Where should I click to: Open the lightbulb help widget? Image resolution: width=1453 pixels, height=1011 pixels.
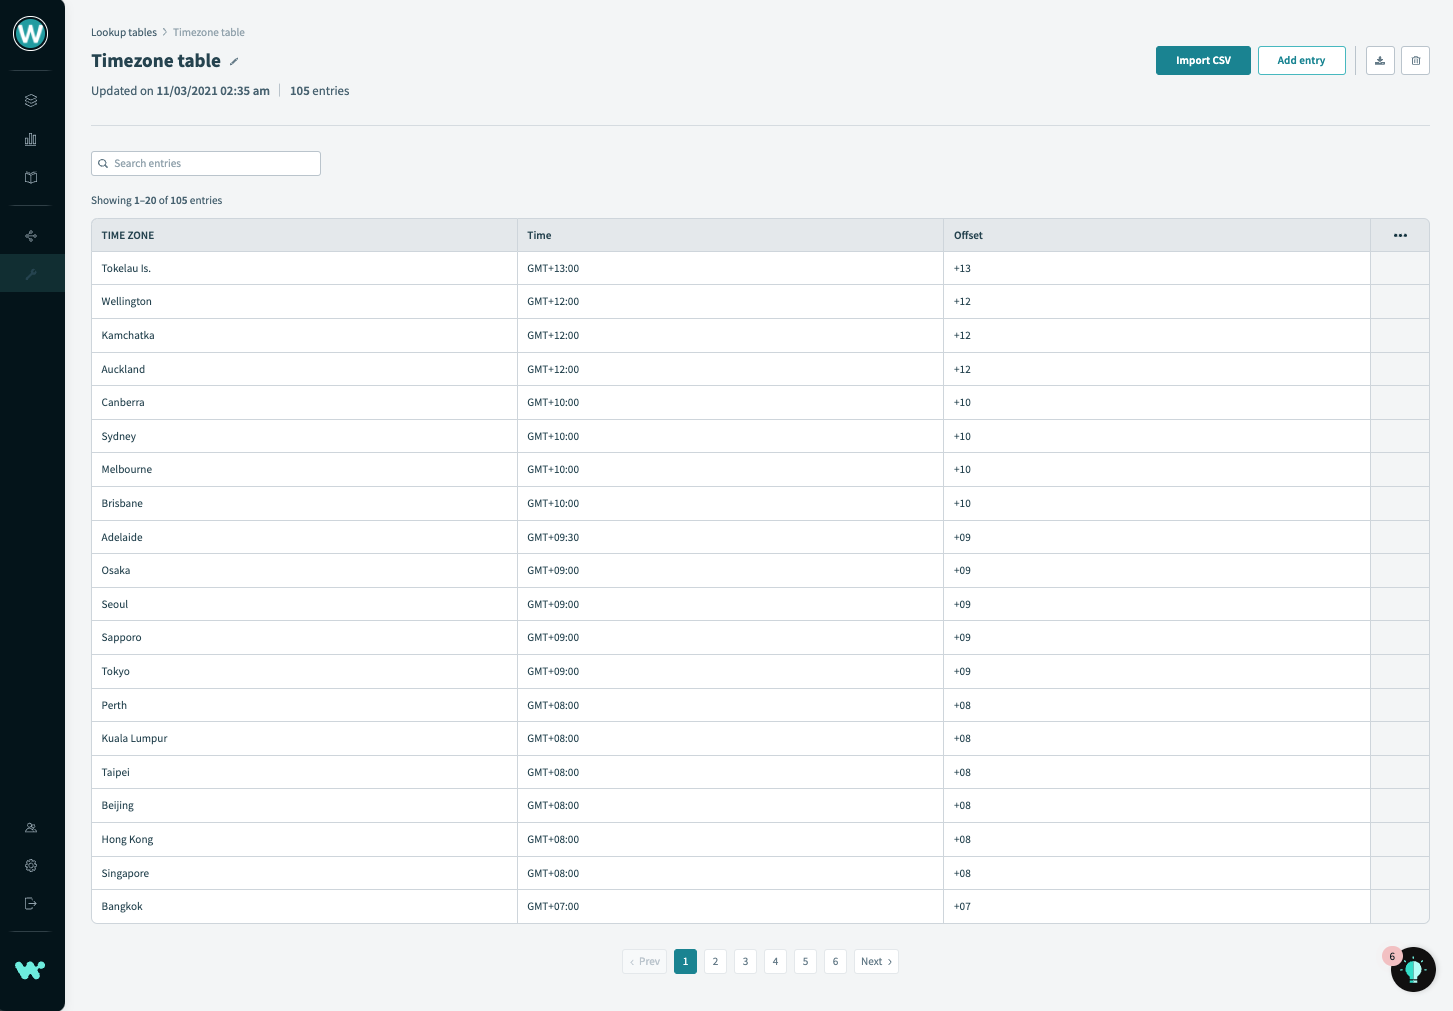(1413, 969)
